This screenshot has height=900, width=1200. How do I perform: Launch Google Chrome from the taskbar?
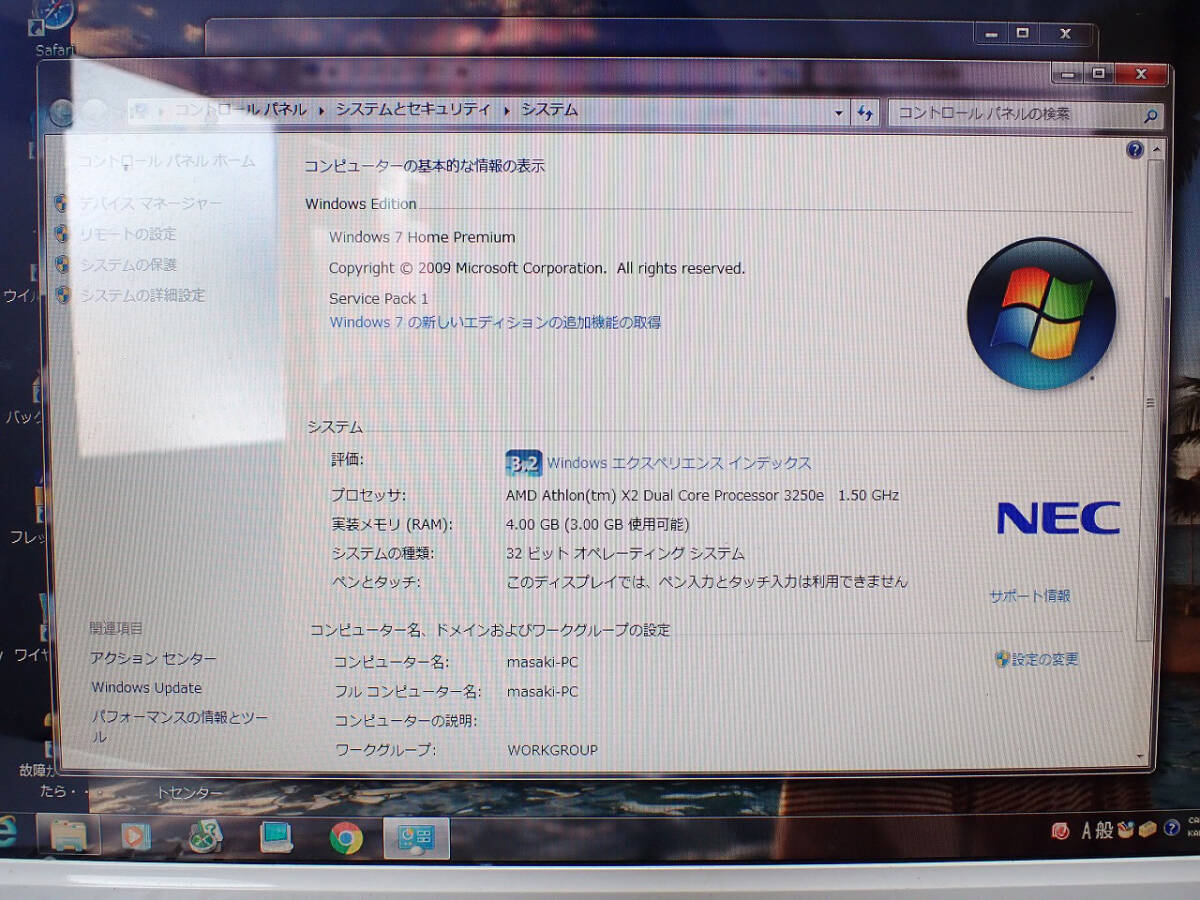346,837
